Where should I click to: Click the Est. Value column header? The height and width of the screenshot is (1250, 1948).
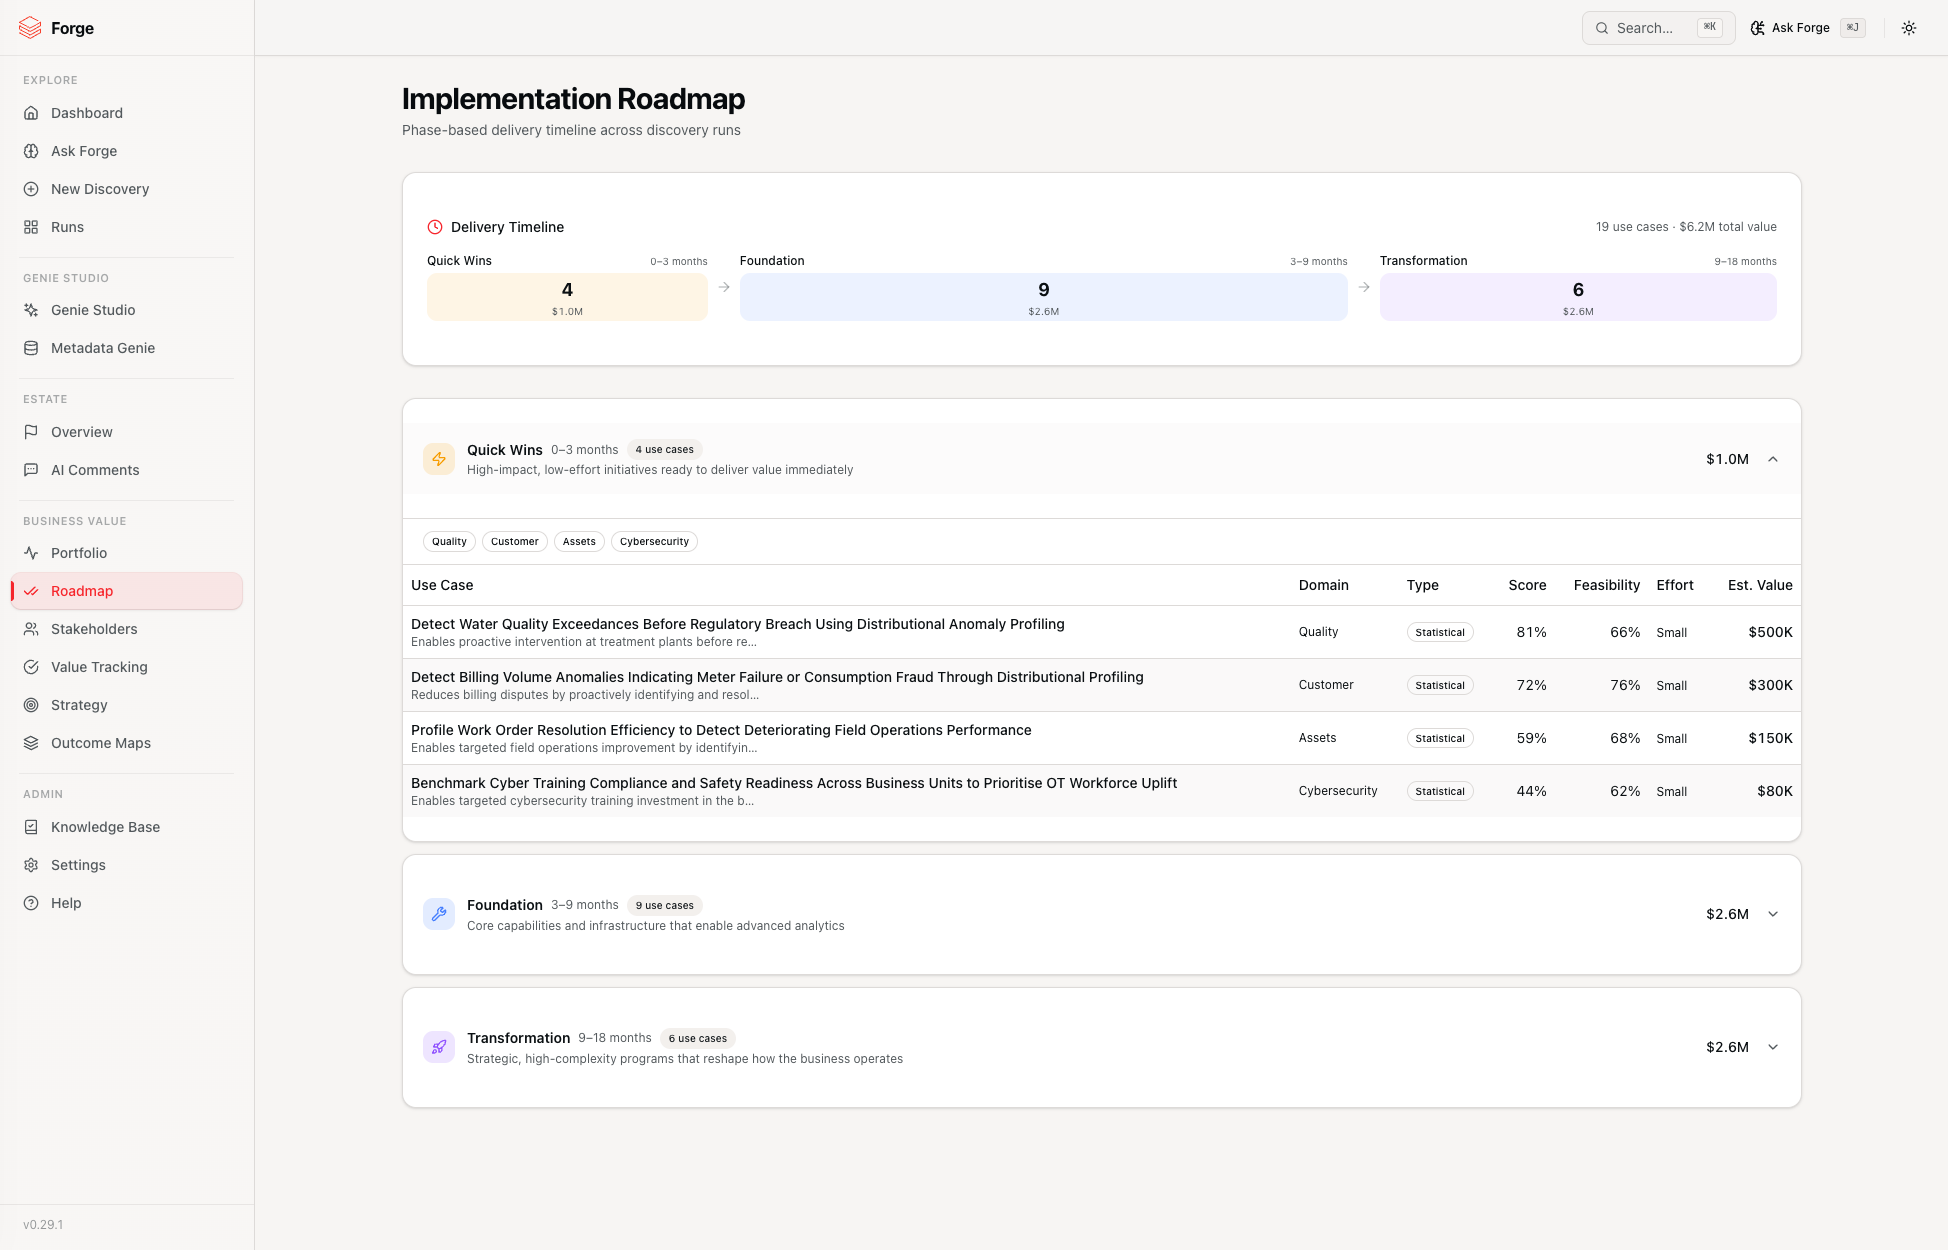tap(1760, 585)
